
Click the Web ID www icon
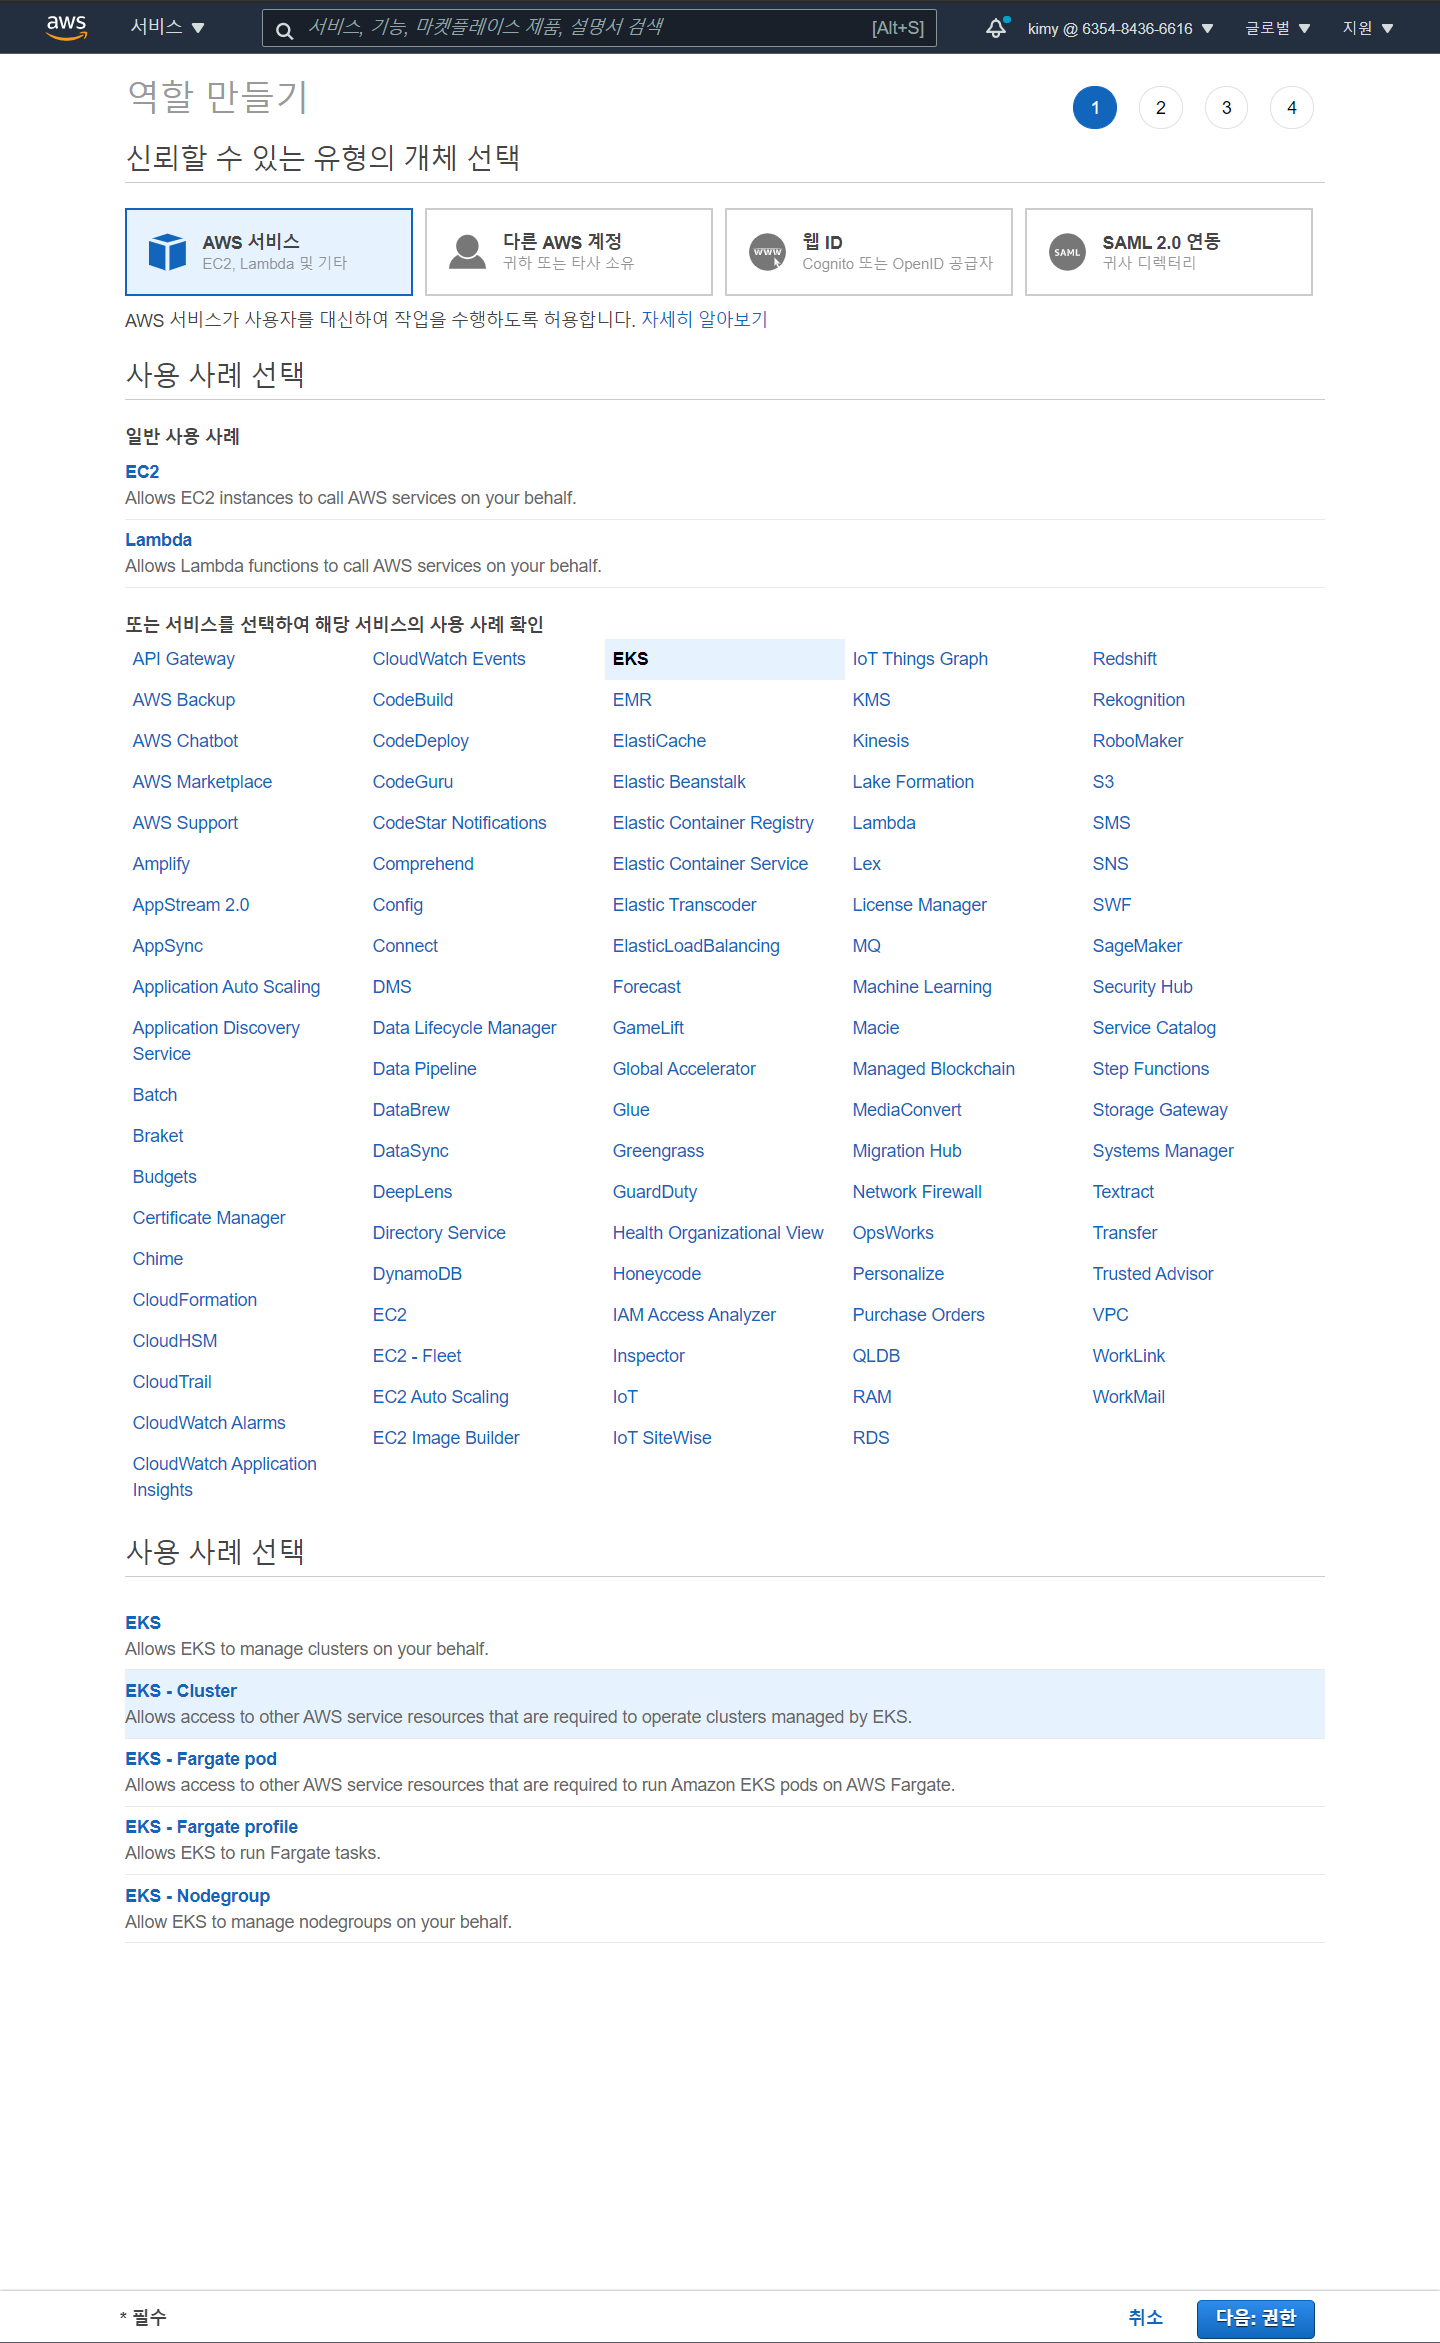pyautogui.click(x=767, y=252)
